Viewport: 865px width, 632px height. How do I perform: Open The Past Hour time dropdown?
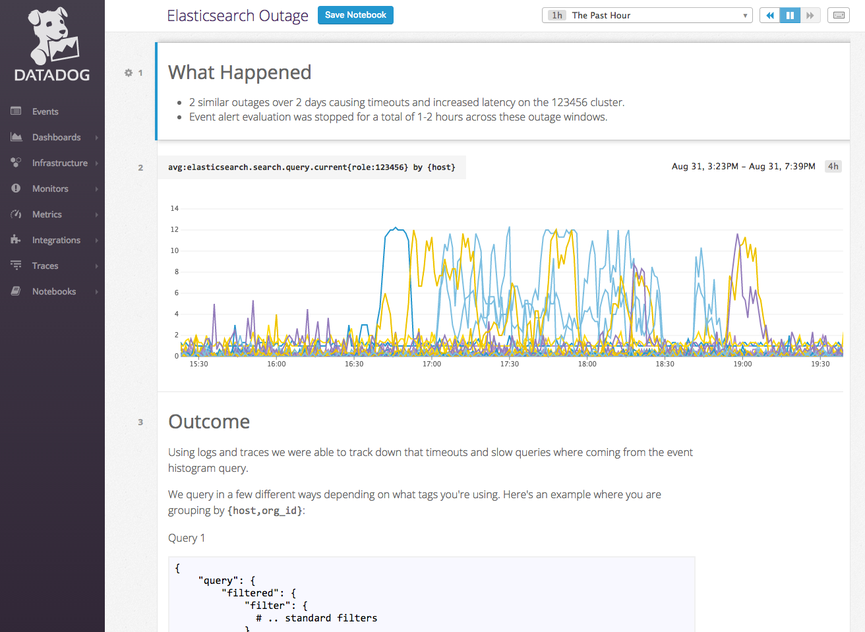pyautogui.click(x=647, y=16)
